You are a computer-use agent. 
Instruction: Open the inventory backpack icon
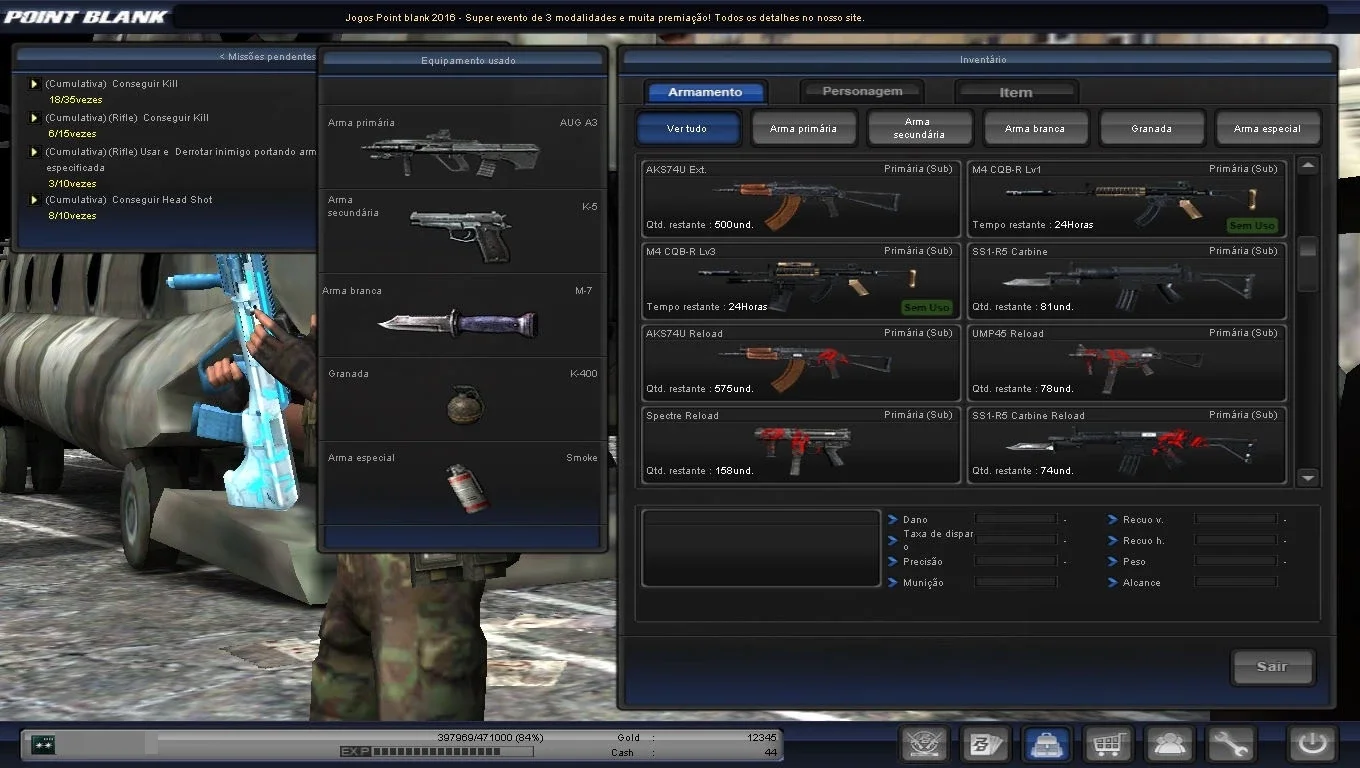(x=1047, y=744)
